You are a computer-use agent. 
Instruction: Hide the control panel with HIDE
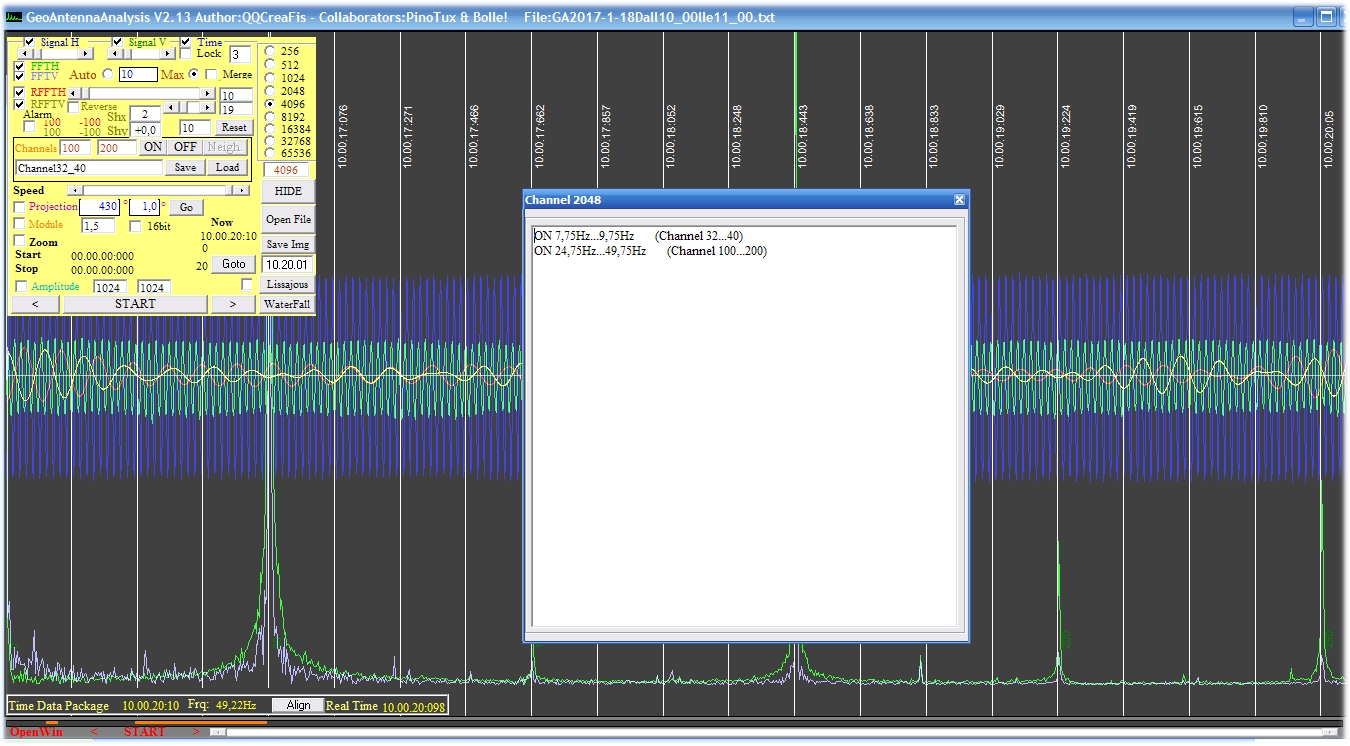pyautogui.click(x=288, y=191)
